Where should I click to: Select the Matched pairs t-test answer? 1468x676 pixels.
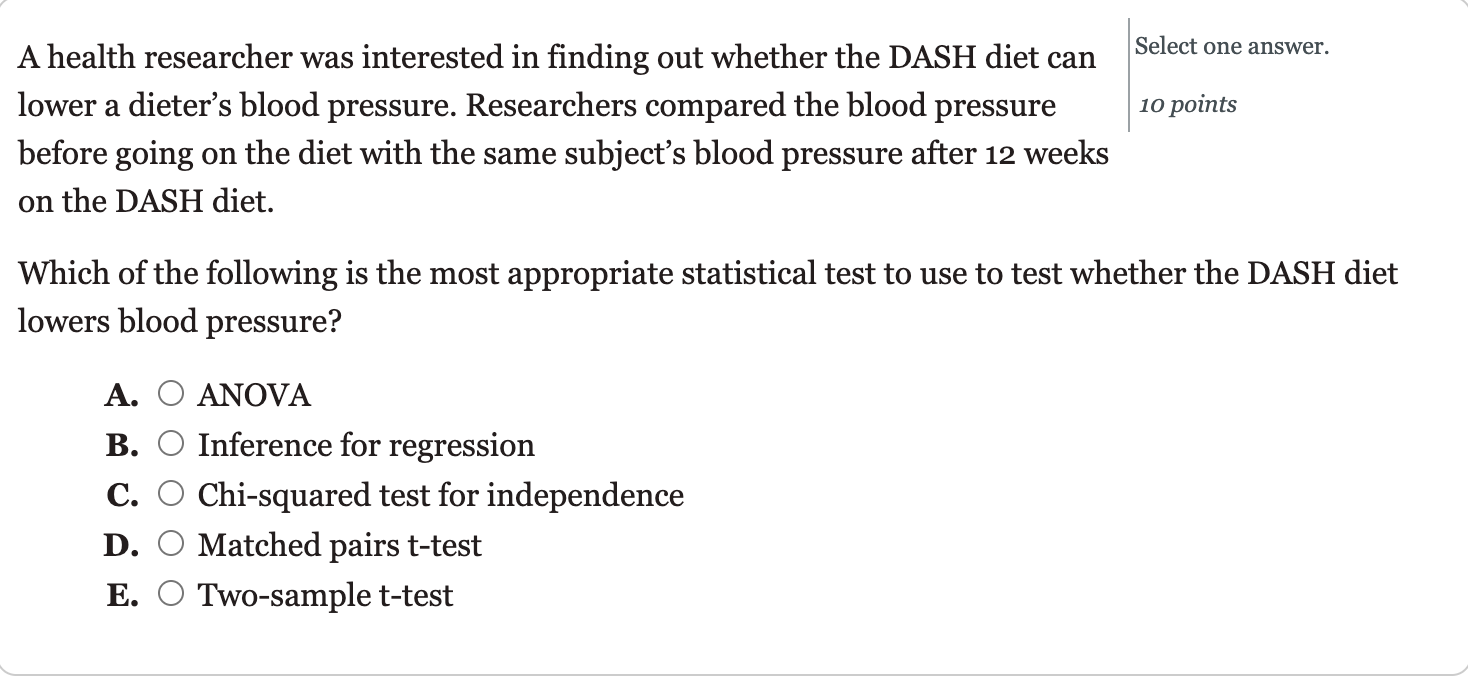(171, 543)
